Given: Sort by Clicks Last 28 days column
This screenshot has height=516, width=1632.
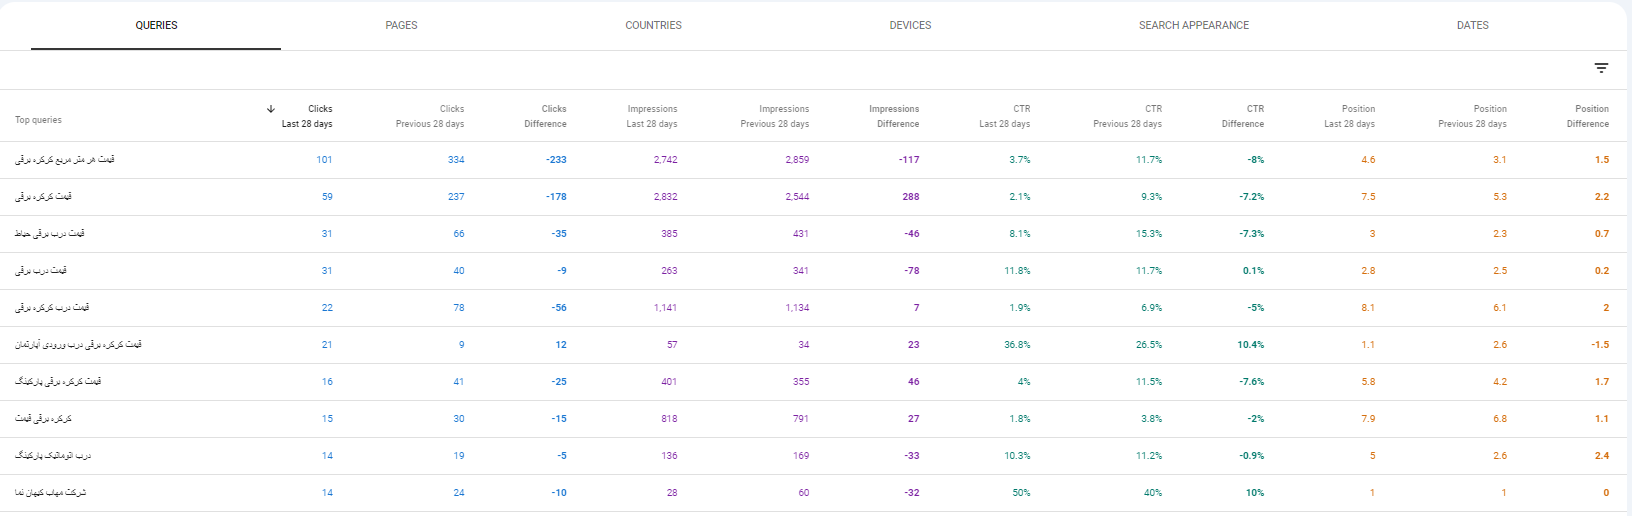Looking at the screenshot, I should (307, 116).
